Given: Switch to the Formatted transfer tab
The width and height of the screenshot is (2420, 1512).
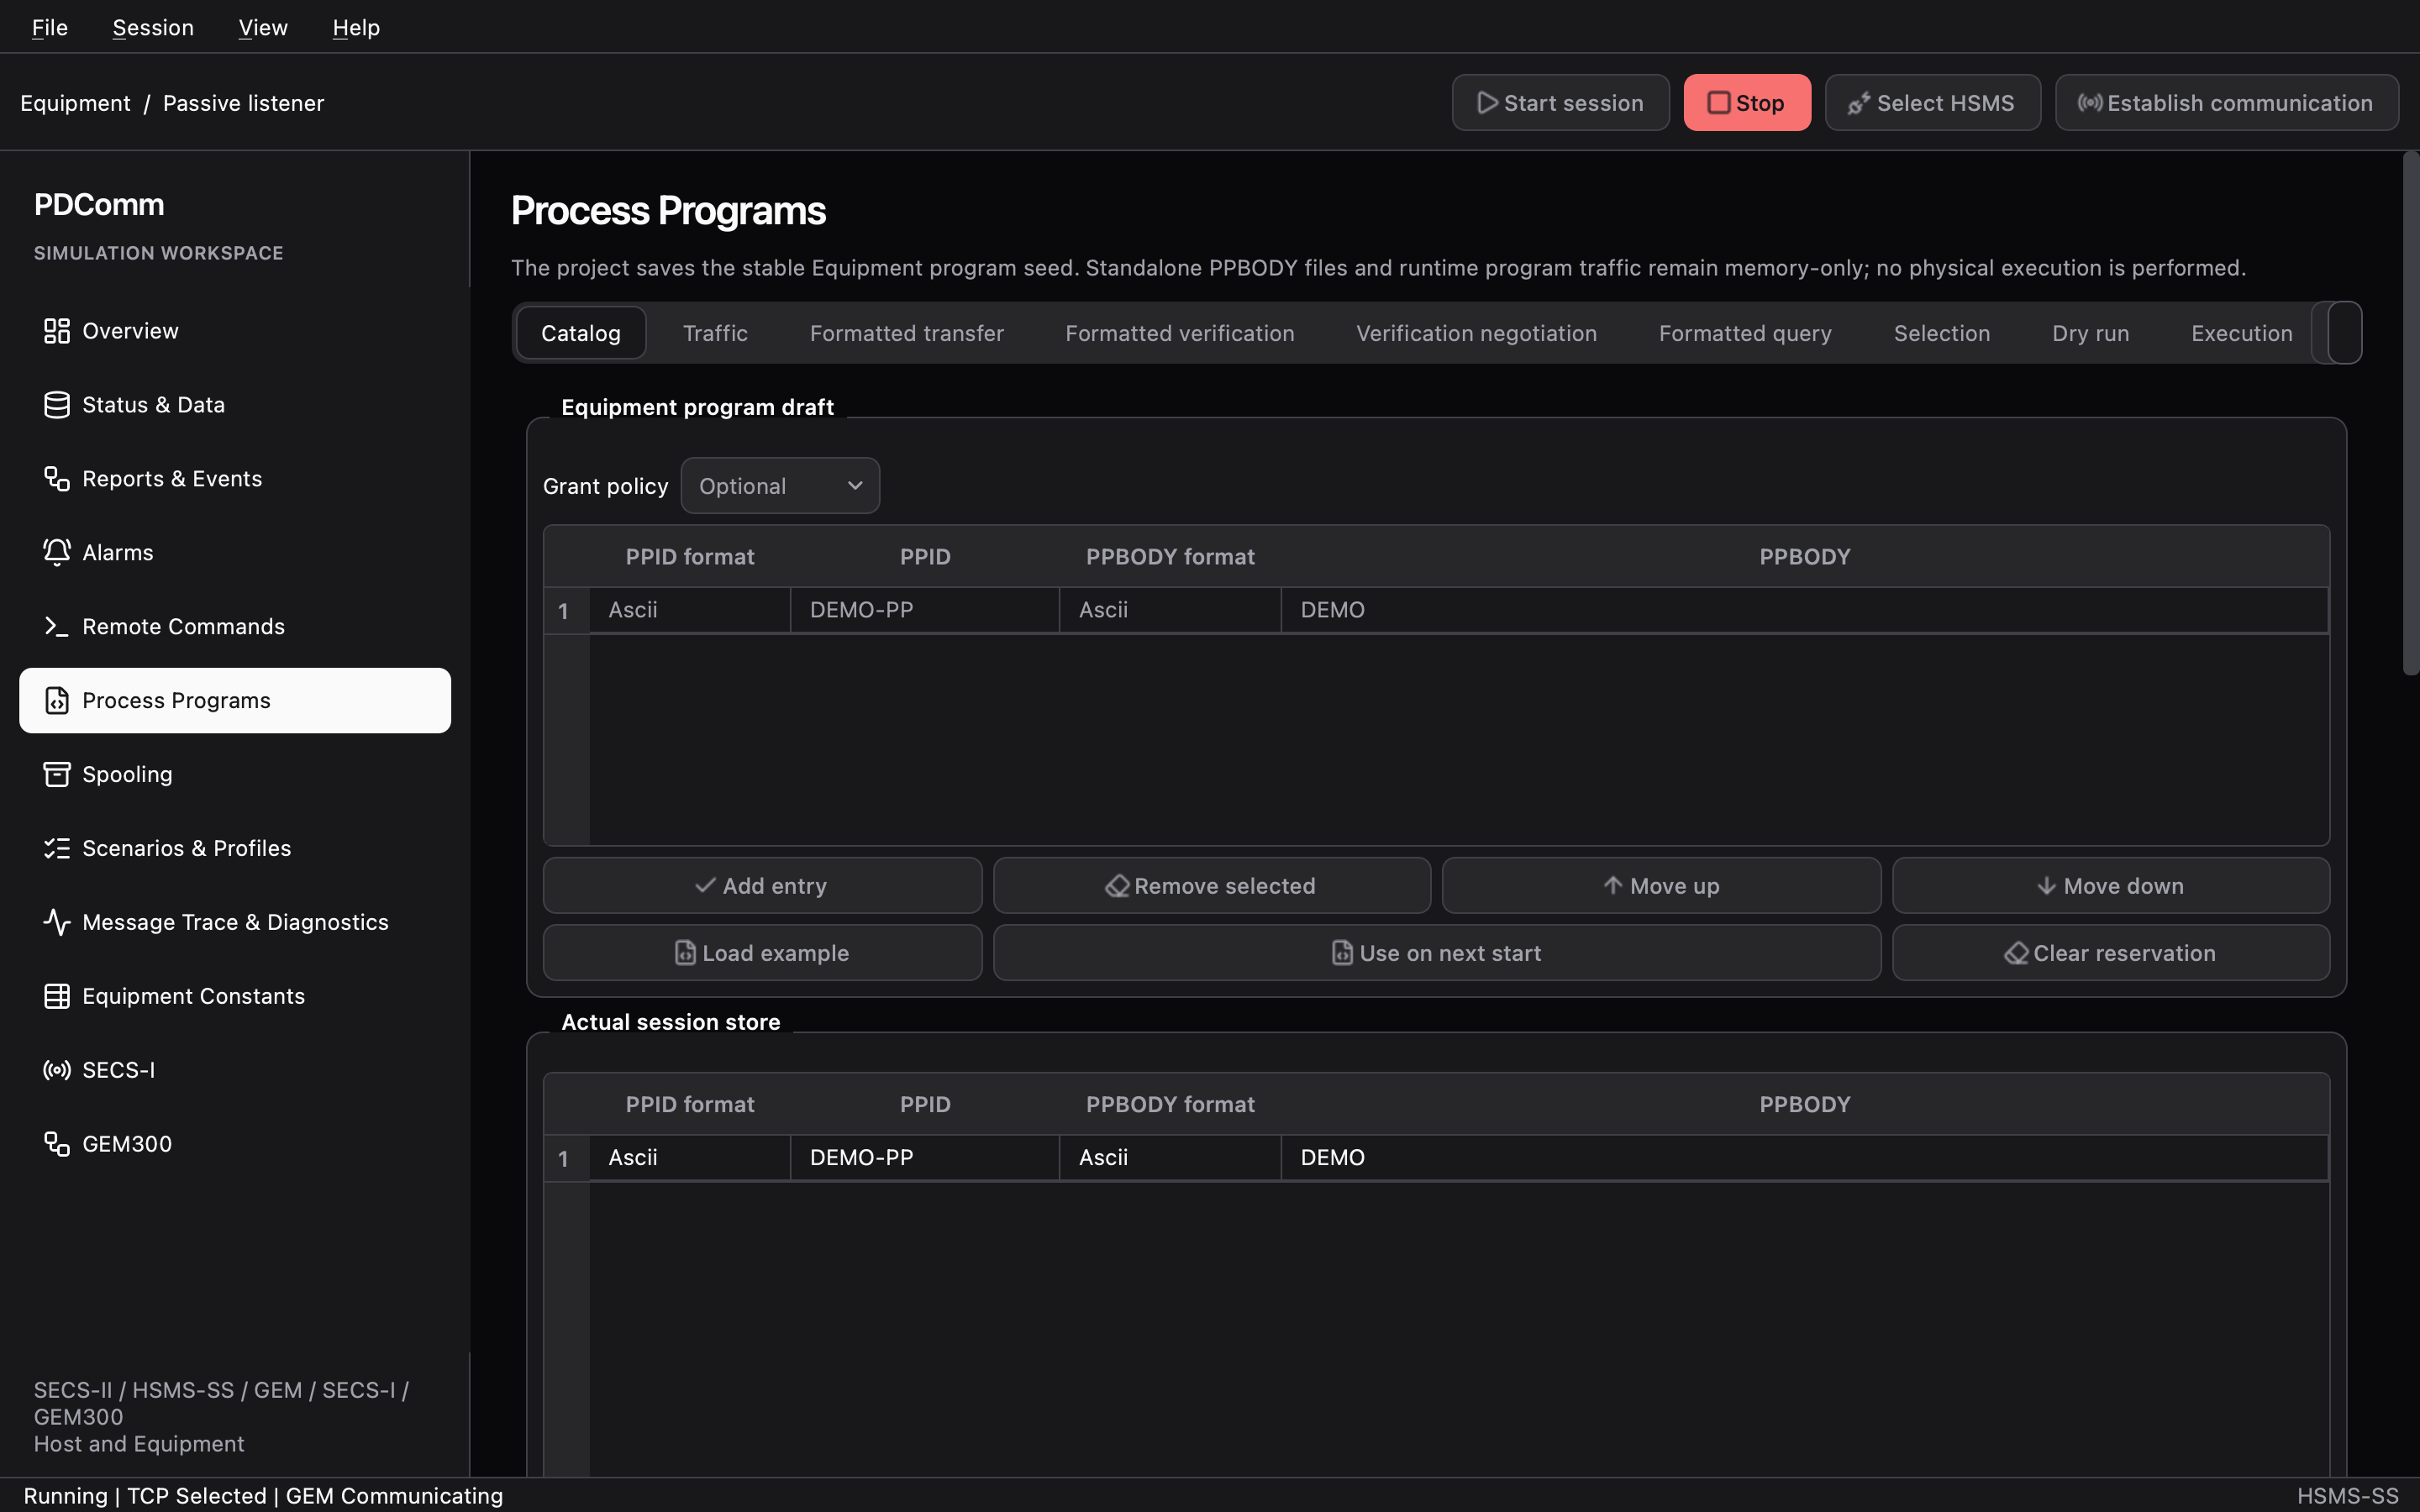Looking at the screenshot, I should (907, 333).
